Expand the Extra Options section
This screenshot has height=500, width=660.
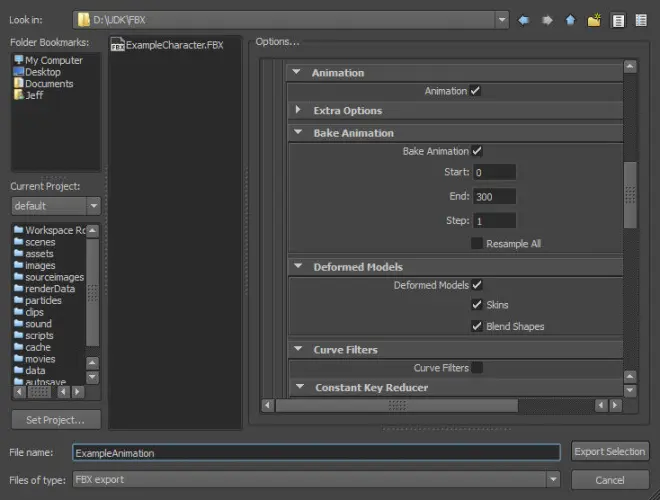(x=298, y=110)
